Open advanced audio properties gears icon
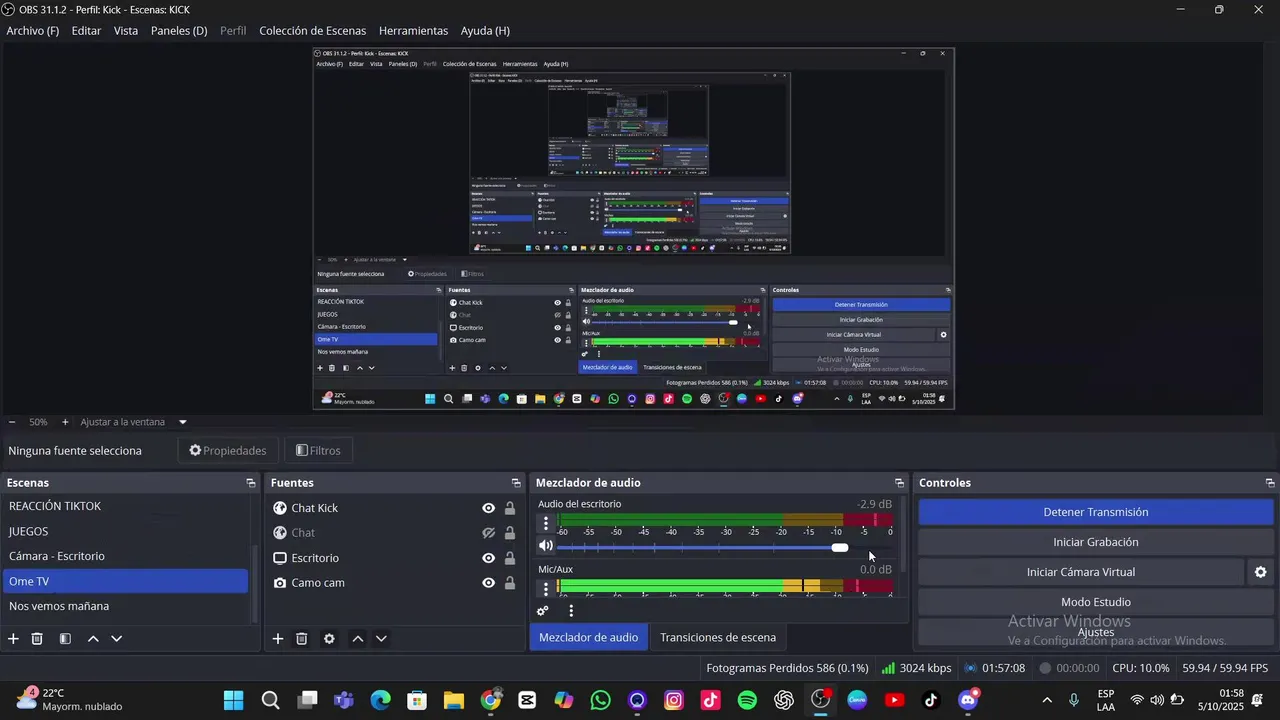Screen dimensions: 1280x720 [x=543, y=611]
